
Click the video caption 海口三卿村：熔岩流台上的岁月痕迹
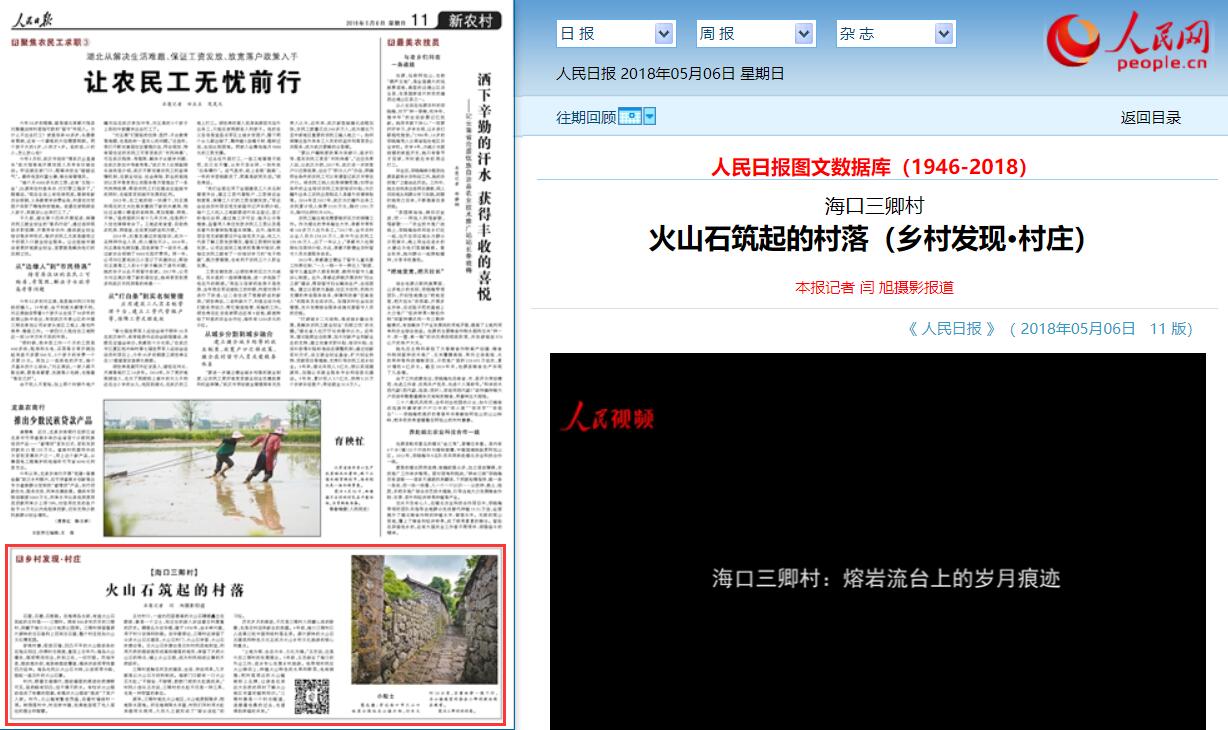coord(885,578)
